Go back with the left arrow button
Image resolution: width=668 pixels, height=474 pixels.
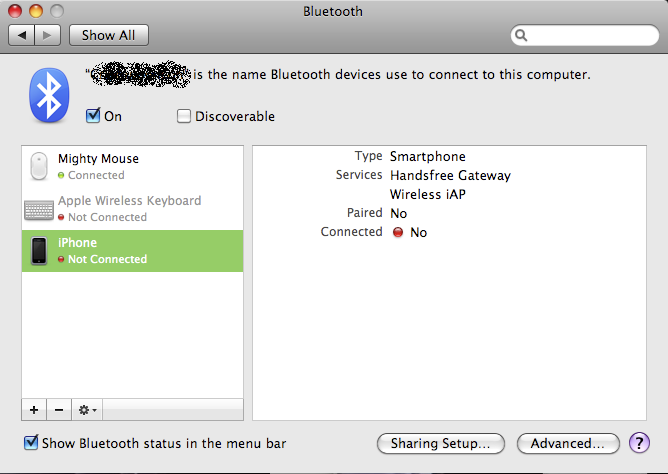point(23,35)
